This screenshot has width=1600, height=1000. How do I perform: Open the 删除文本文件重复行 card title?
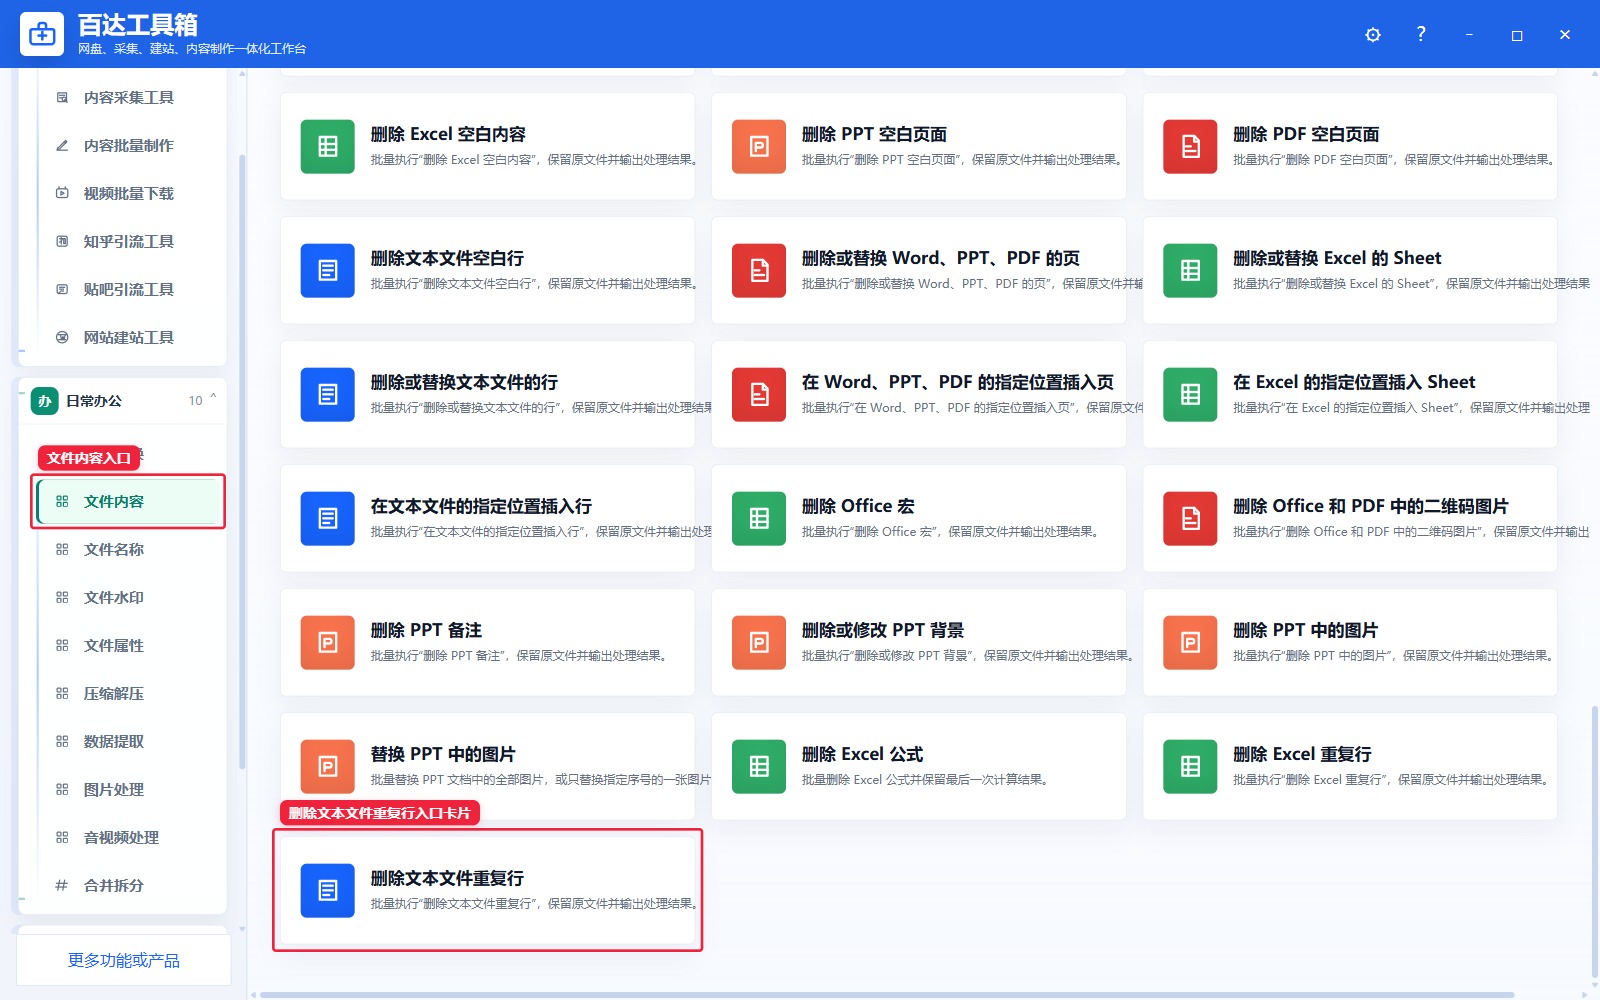(x=447, y=878)
